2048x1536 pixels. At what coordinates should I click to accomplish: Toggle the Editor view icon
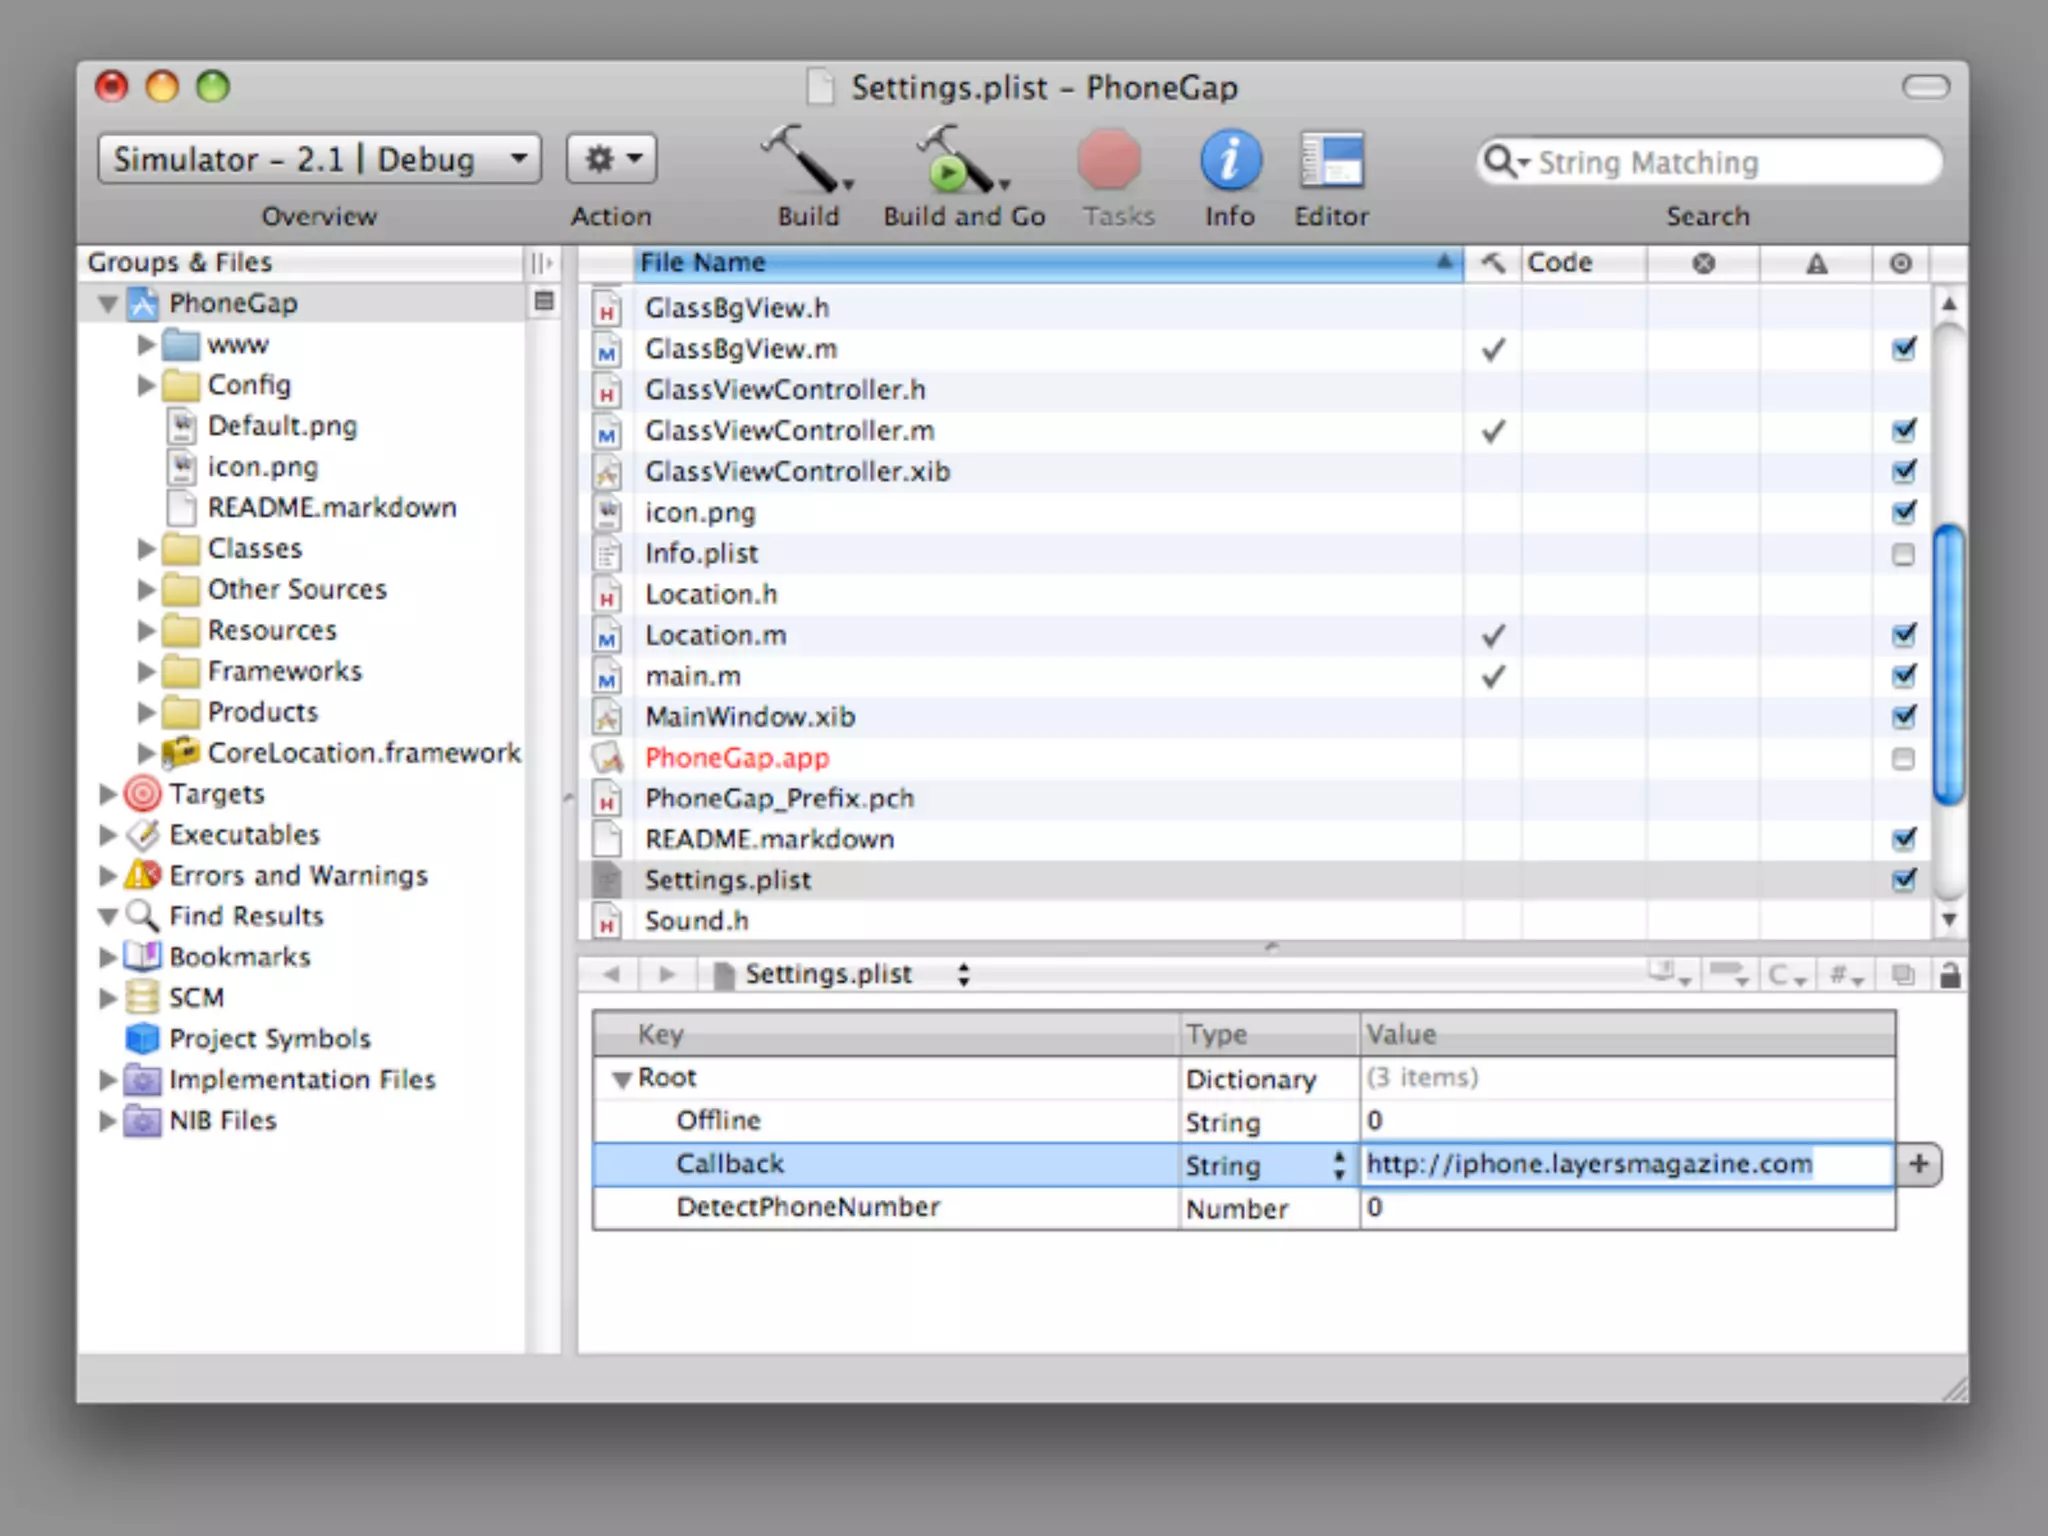(1331, 162)
